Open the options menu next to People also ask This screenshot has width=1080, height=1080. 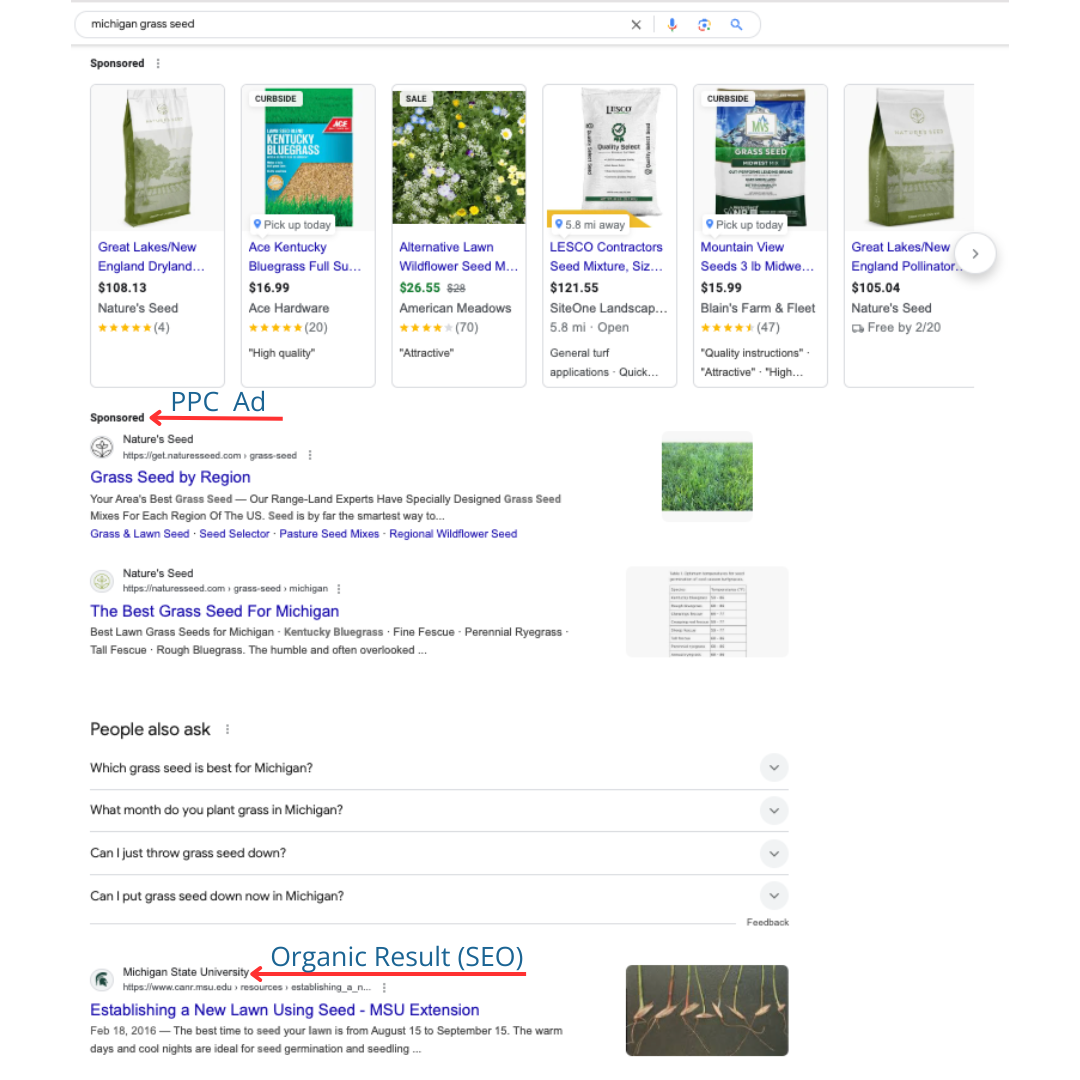(227, 729)
